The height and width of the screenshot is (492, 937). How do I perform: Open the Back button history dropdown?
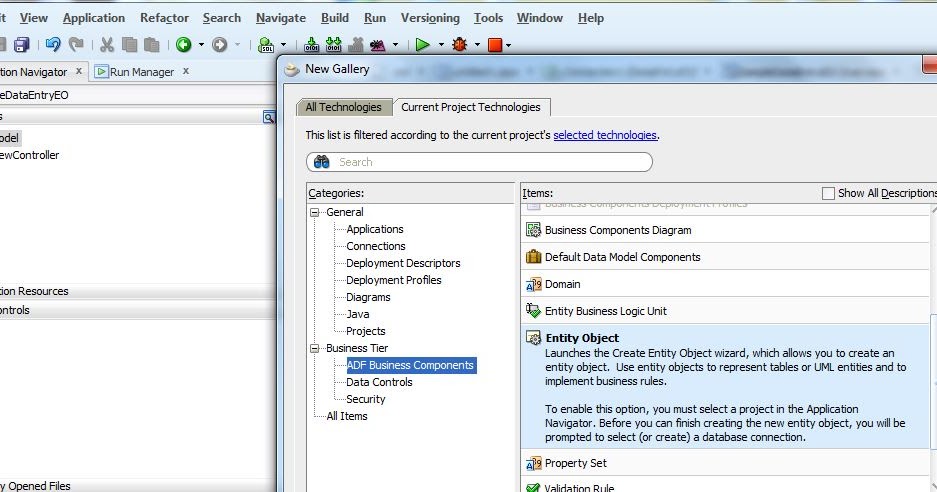point(201,45)
